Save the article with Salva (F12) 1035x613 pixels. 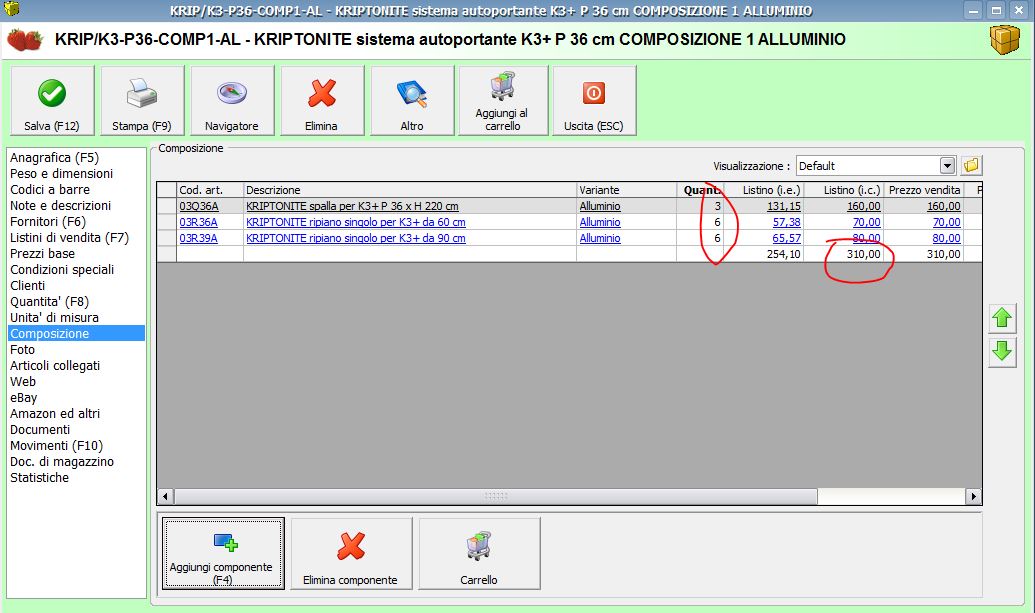(52, 101)
